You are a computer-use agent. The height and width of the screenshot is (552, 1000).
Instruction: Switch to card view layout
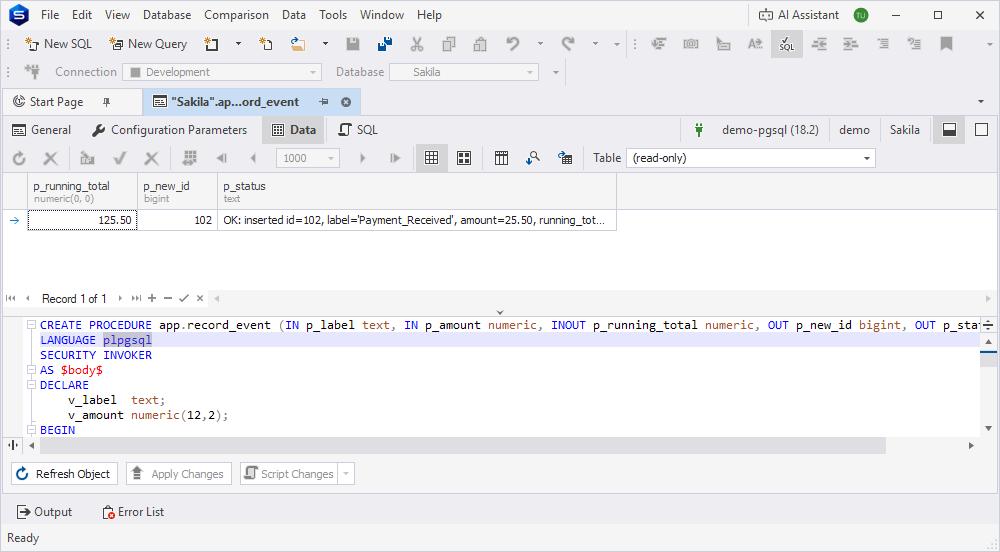point(464,158)
